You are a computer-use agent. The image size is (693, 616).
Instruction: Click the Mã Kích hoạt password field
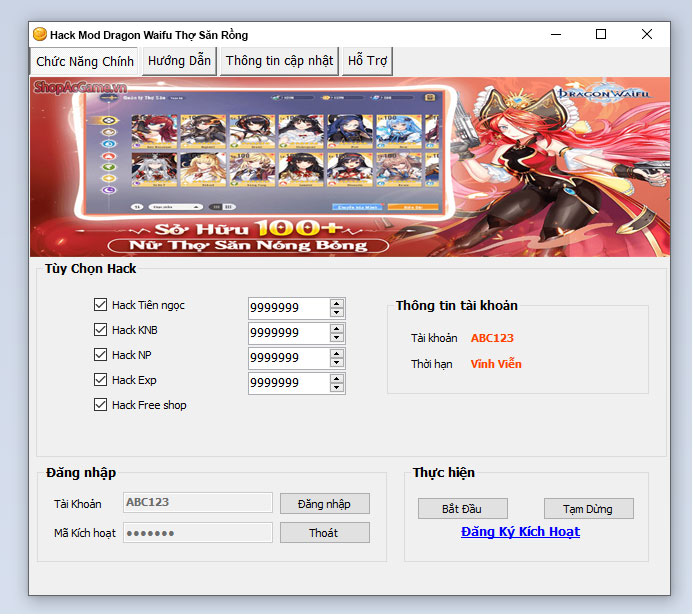pyautogui.click(x=198, y=533)
